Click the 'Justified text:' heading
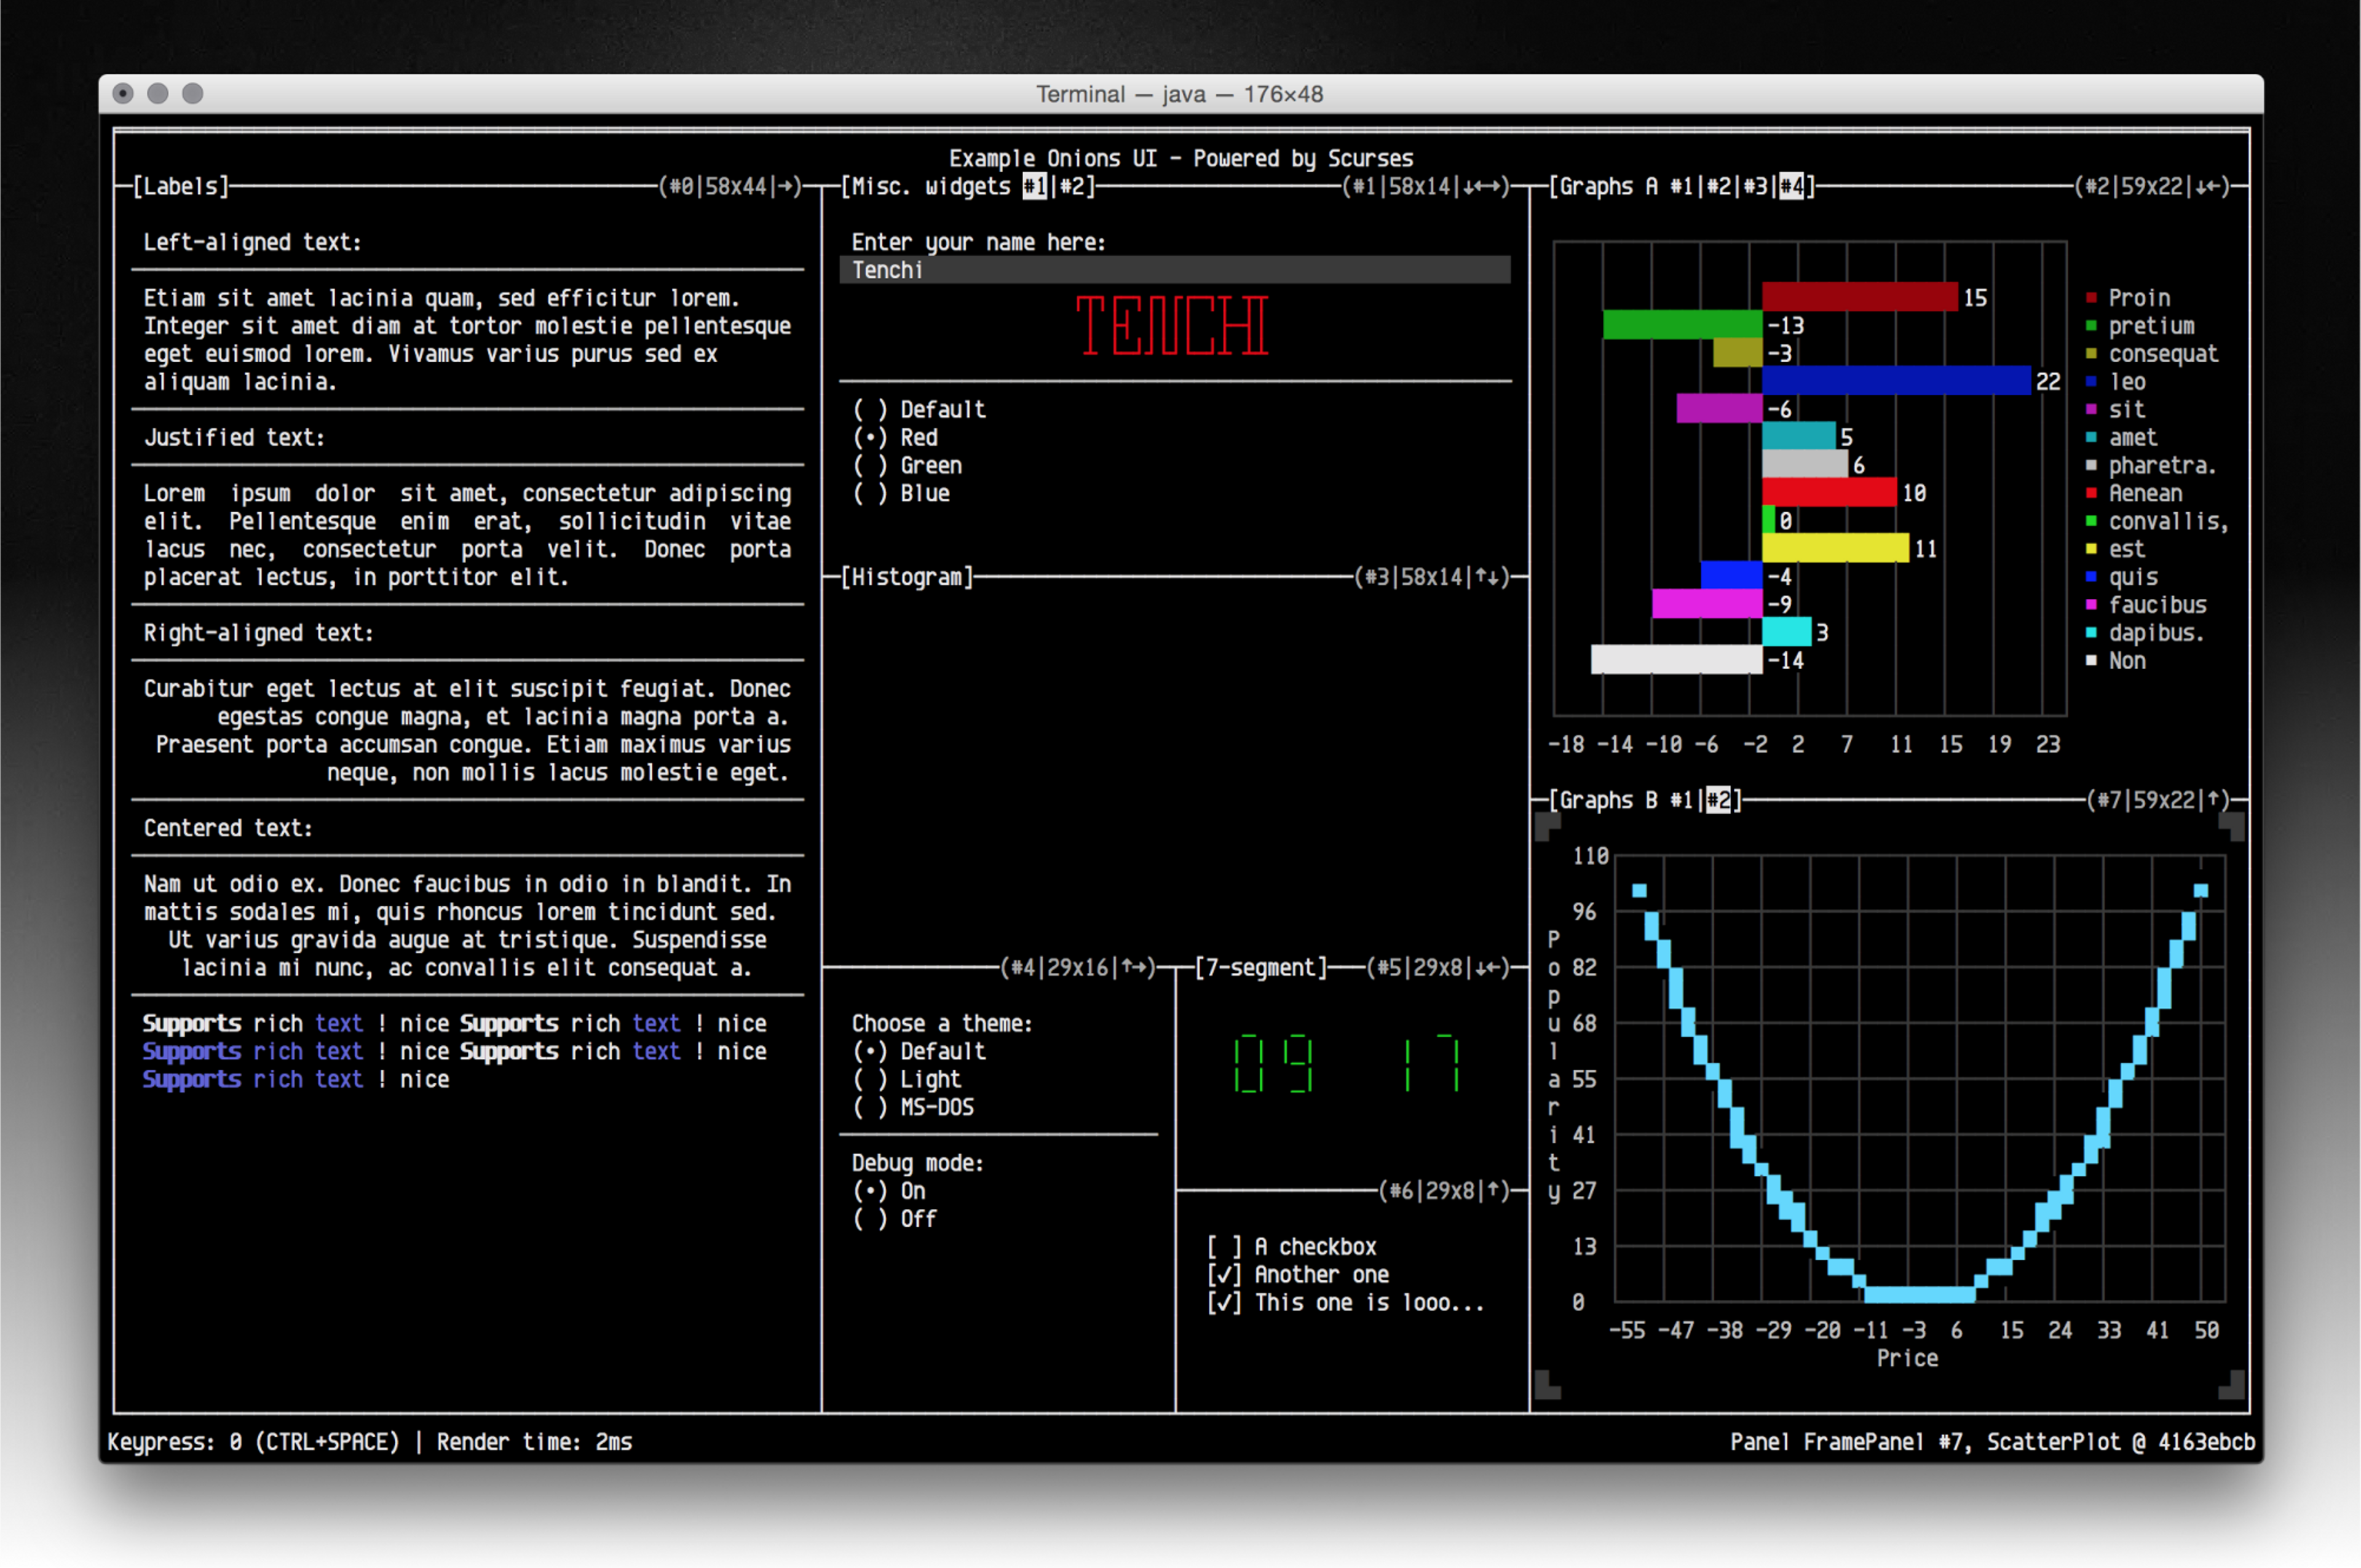 (x=234, y=437)
